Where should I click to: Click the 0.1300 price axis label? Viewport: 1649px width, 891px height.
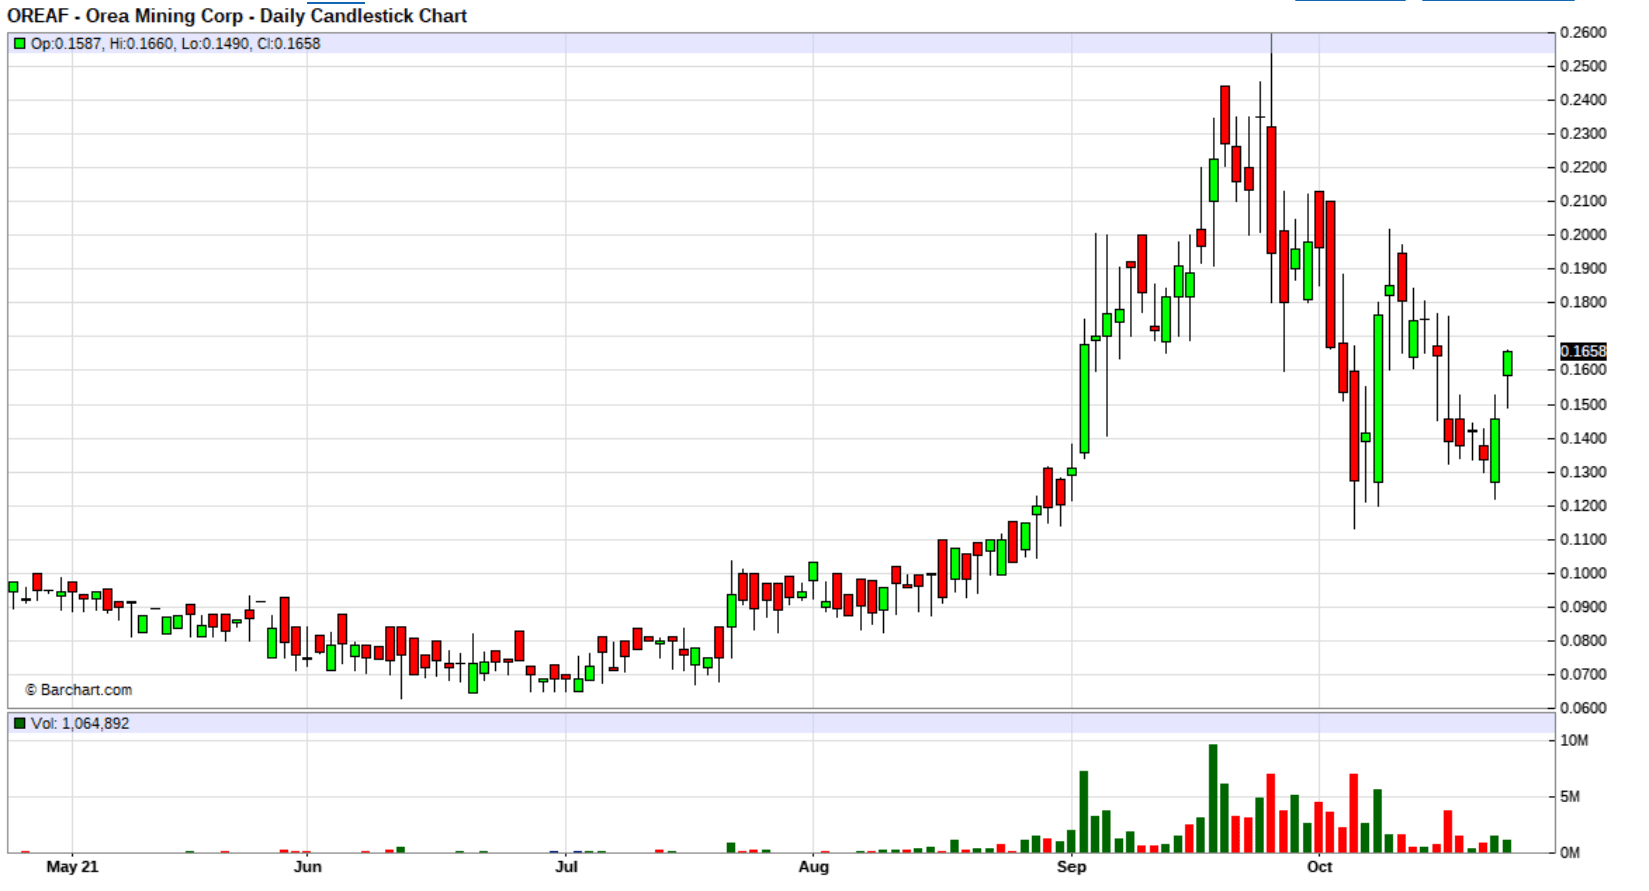point(1583,472)
